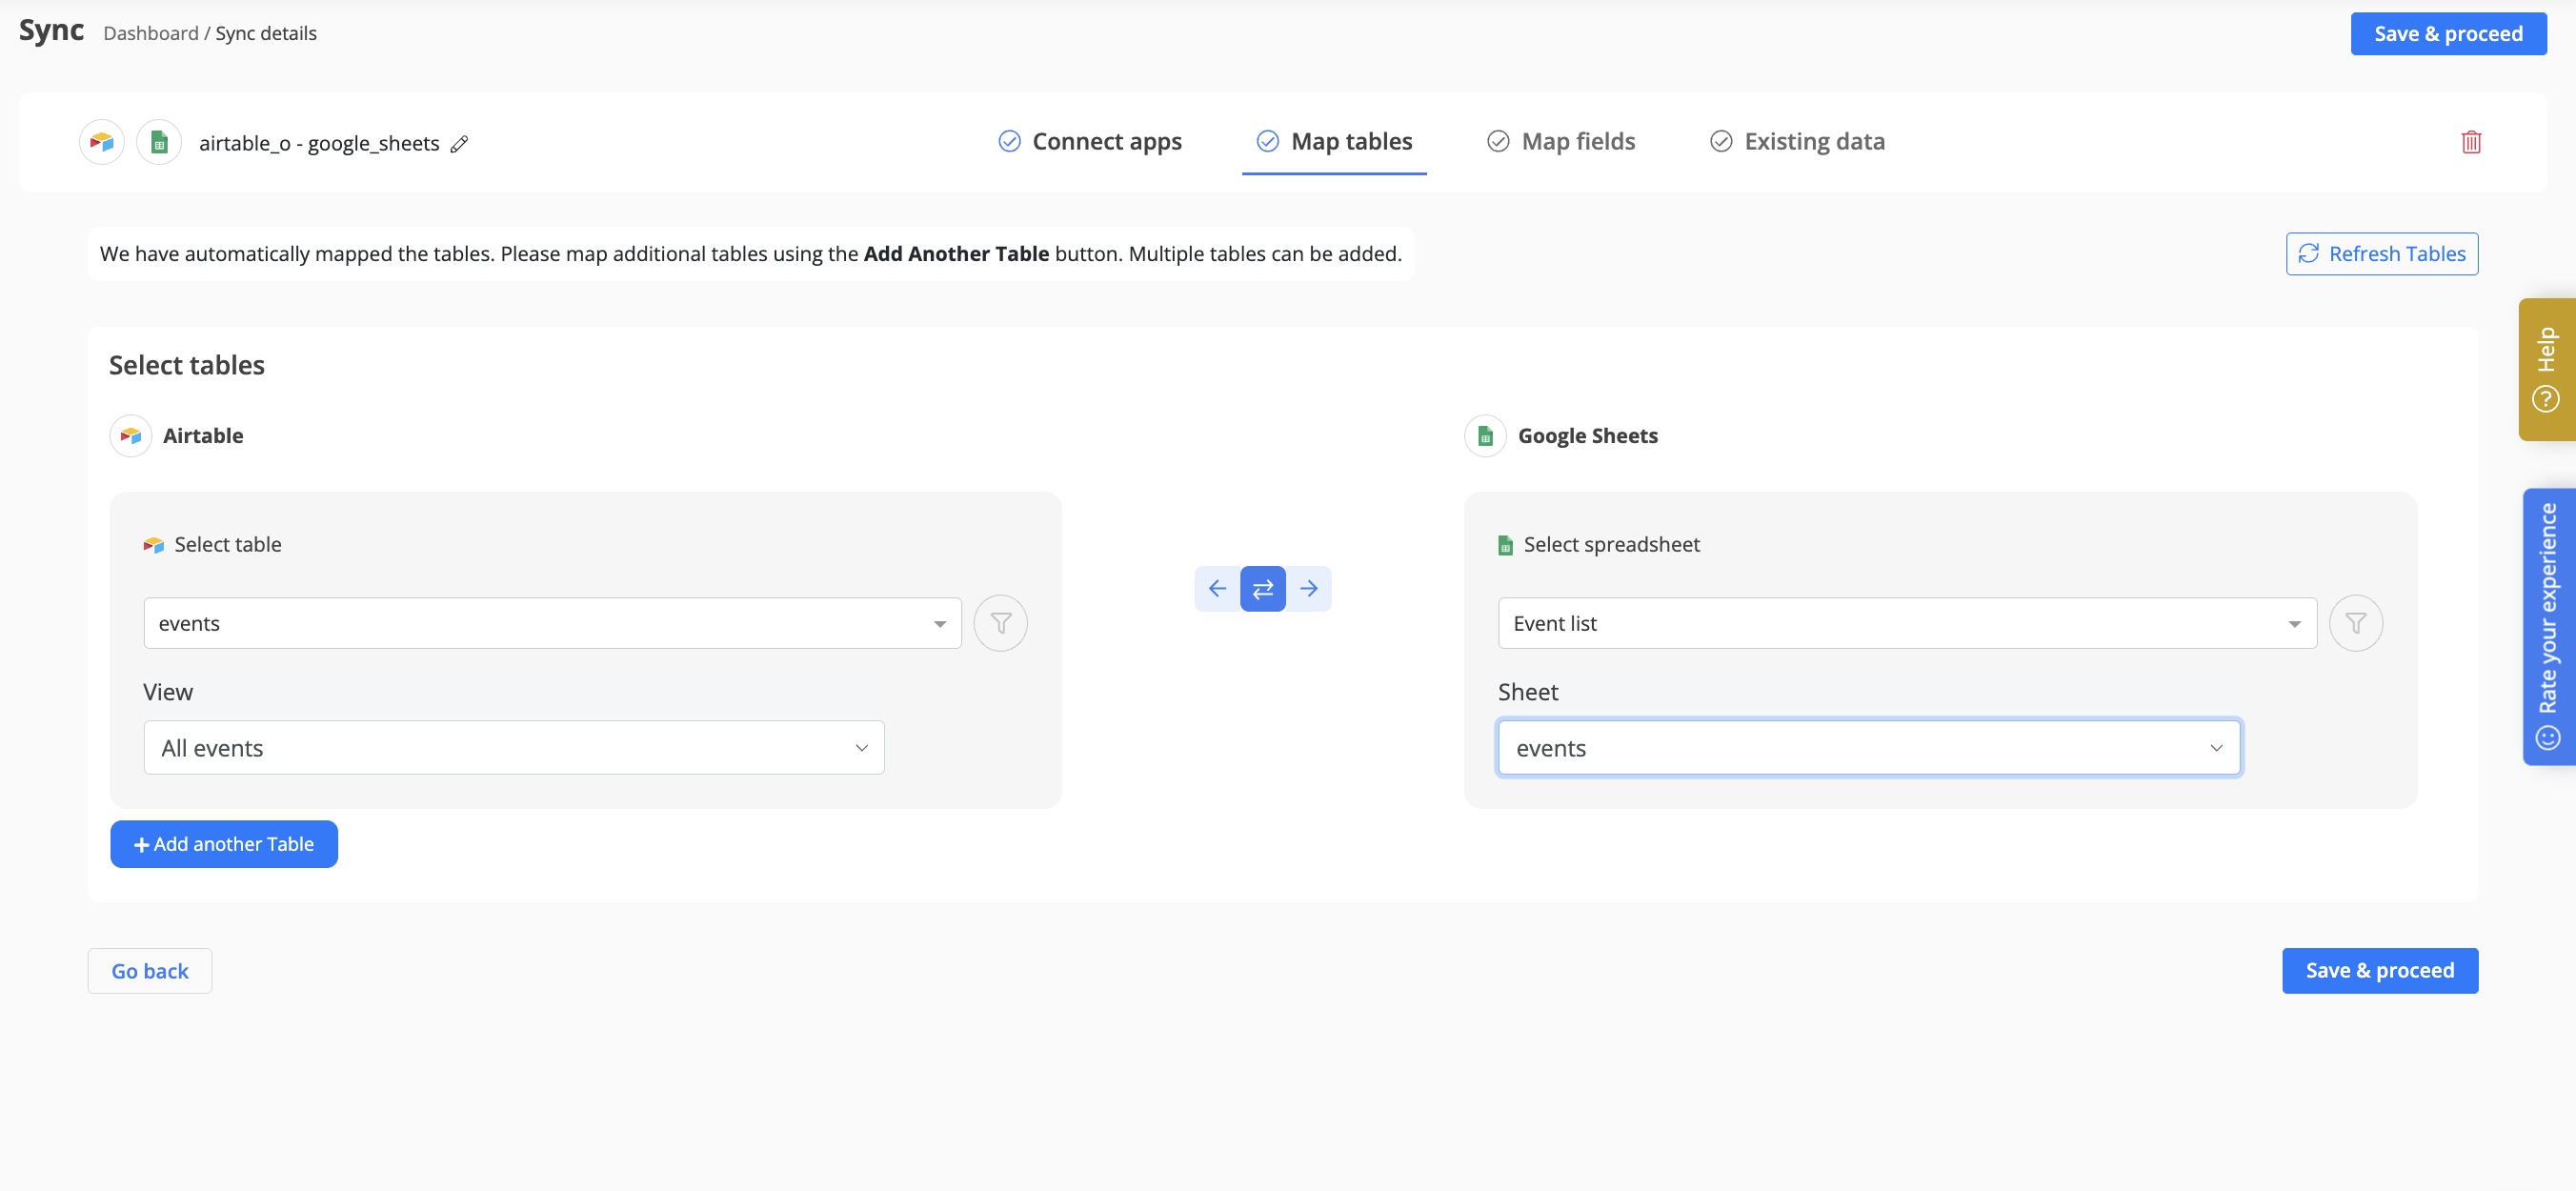Open the Event list spreadsheet dropdown
Viewport: 2576px width, 1191px height.
click(1906, 623)
